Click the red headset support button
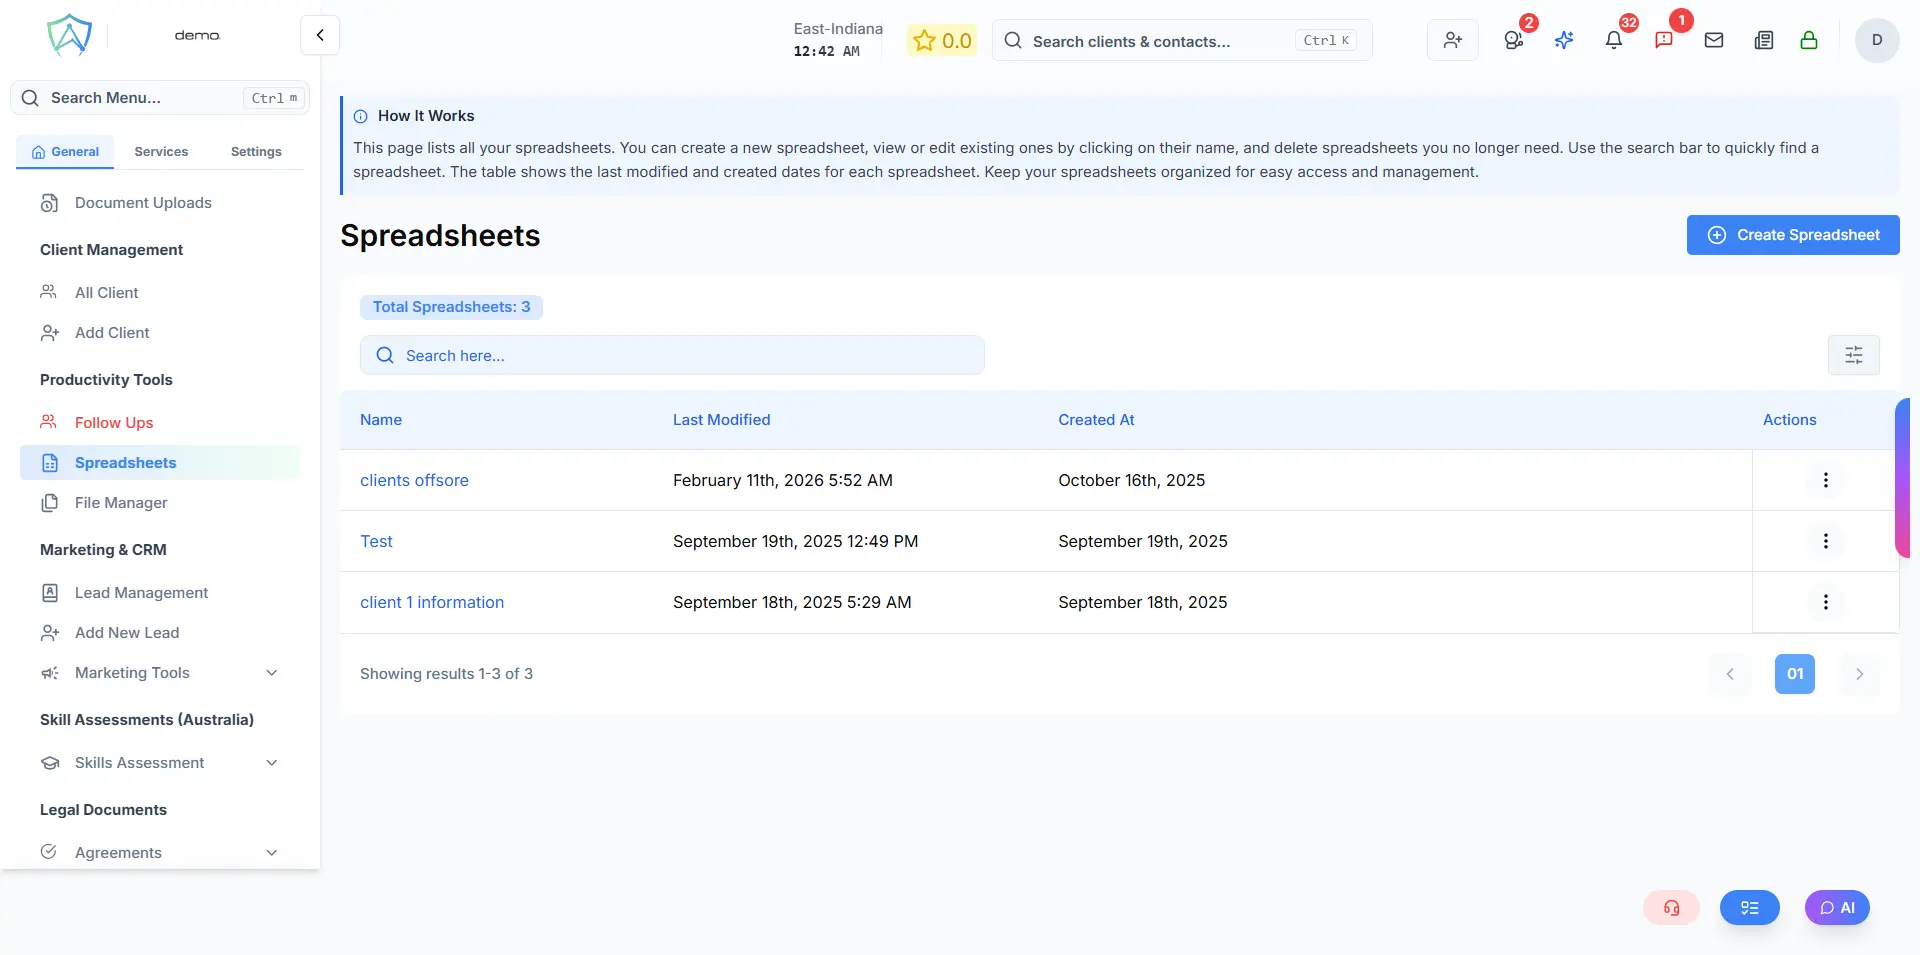1920x955 pixels. click(1671, 908)
